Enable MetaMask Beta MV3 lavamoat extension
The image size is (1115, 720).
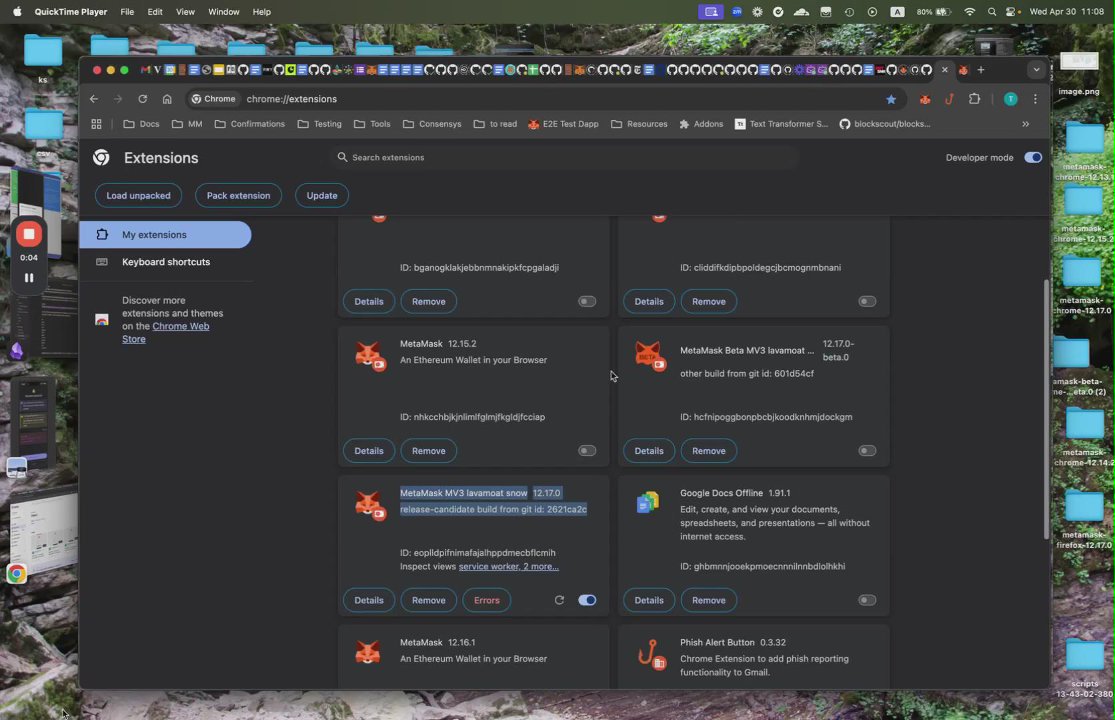(x=867, y=451)
